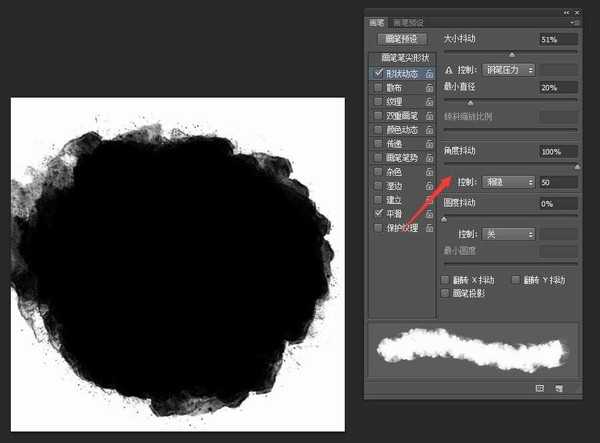This screenshot has width=600, height=443.
Task: Select the 画笔笔尖形状 section
Action: [405, 58]
